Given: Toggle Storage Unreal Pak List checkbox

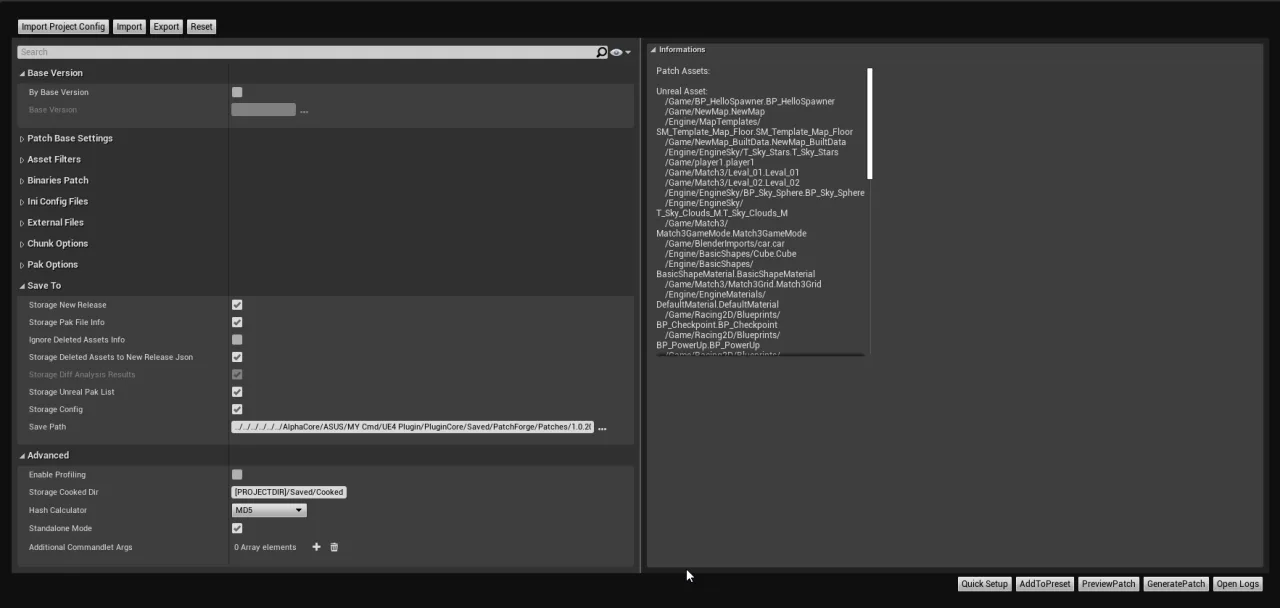Looking at the screenshot, I should coord(237,392).
